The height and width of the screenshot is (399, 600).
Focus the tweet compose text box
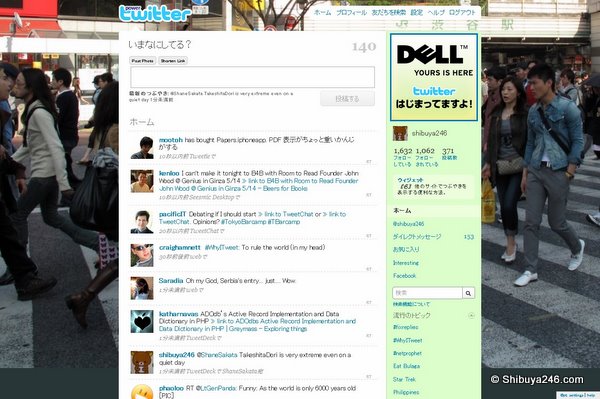[x=253, y=77]
